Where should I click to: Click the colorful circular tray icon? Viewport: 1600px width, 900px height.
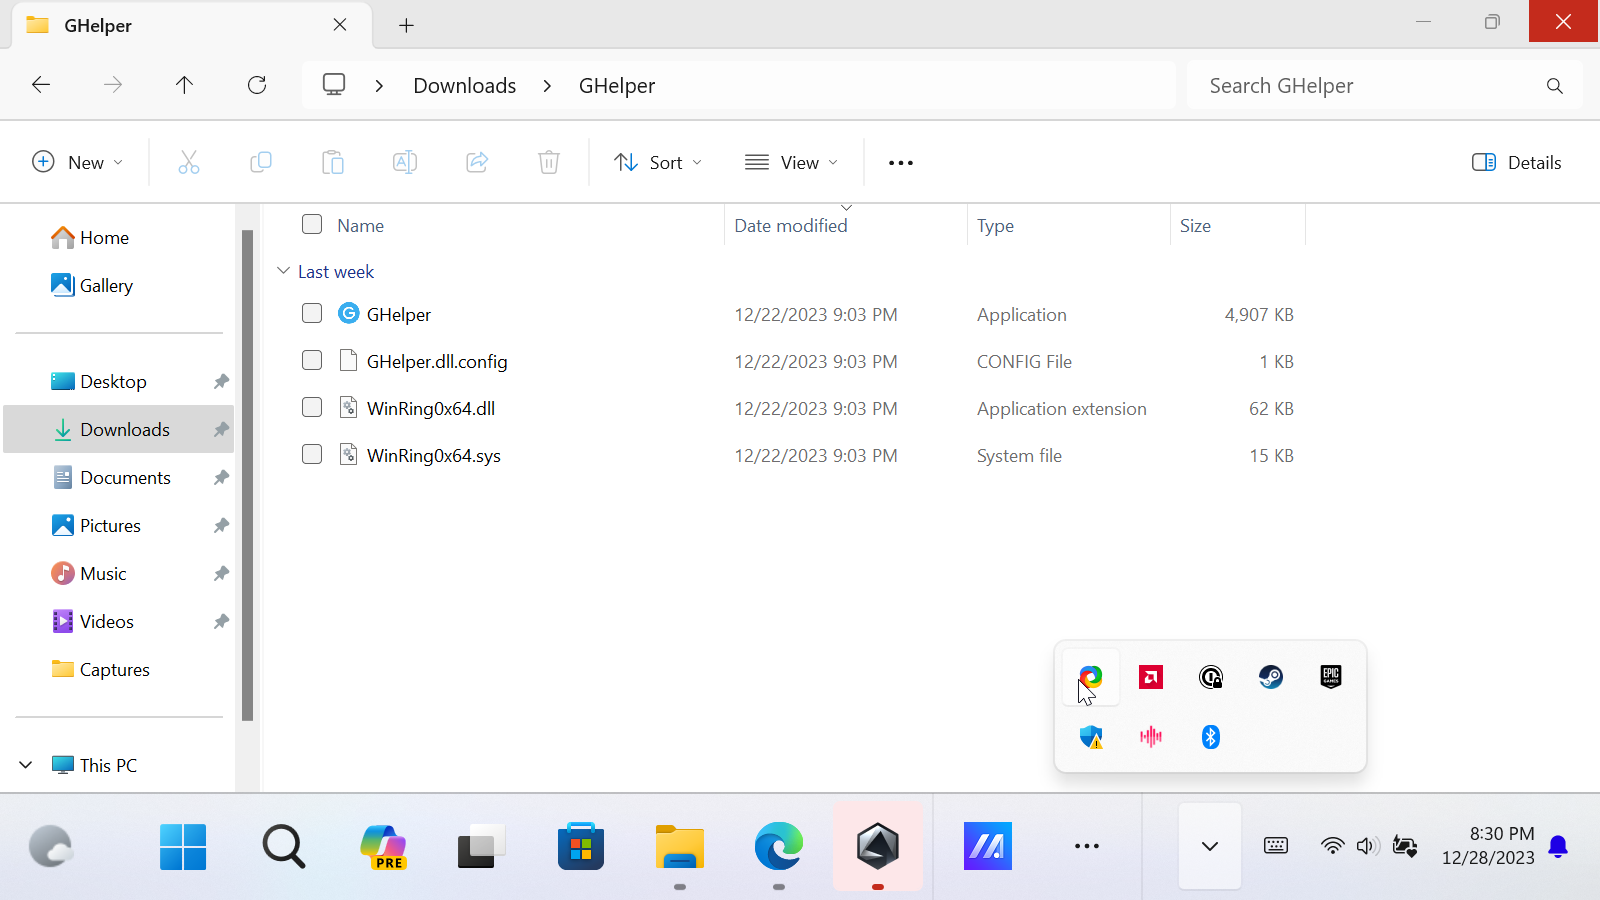point(1091,677)
